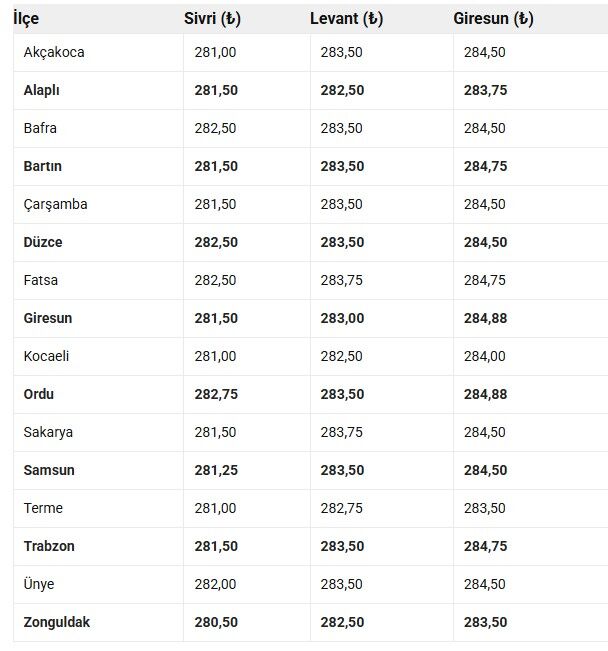
Task: Click the Sakarya district name
Action: click(x=48, y=432)
